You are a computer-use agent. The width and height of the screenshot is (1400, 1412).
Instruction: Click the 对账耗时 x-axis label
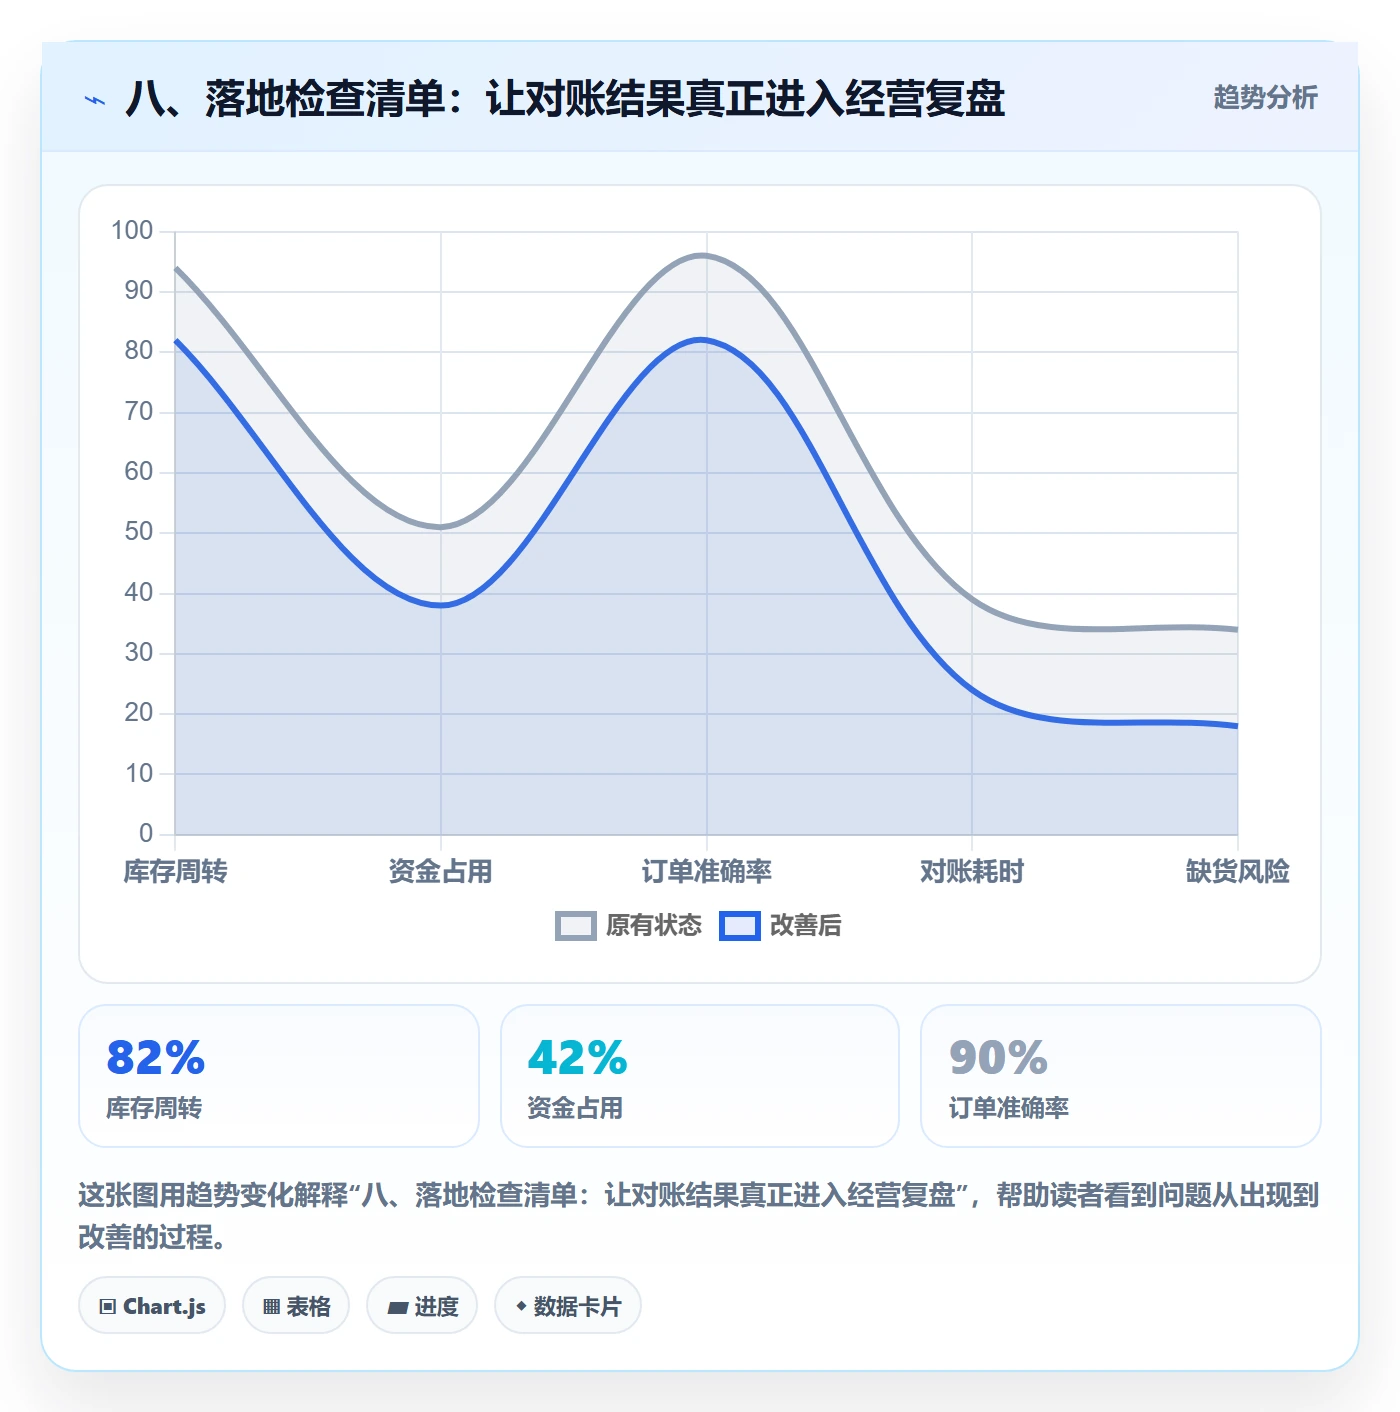(x=972, y=872)
